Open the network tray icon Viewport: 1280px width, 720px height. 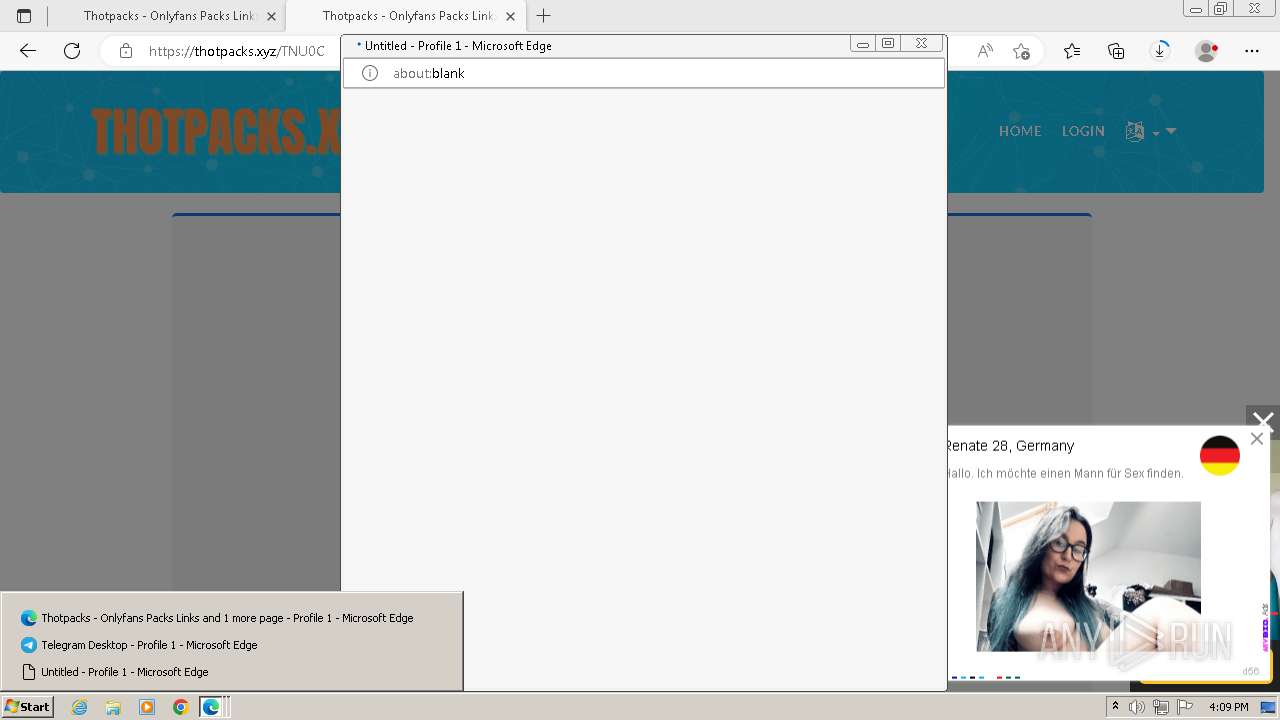(1161, 707)
